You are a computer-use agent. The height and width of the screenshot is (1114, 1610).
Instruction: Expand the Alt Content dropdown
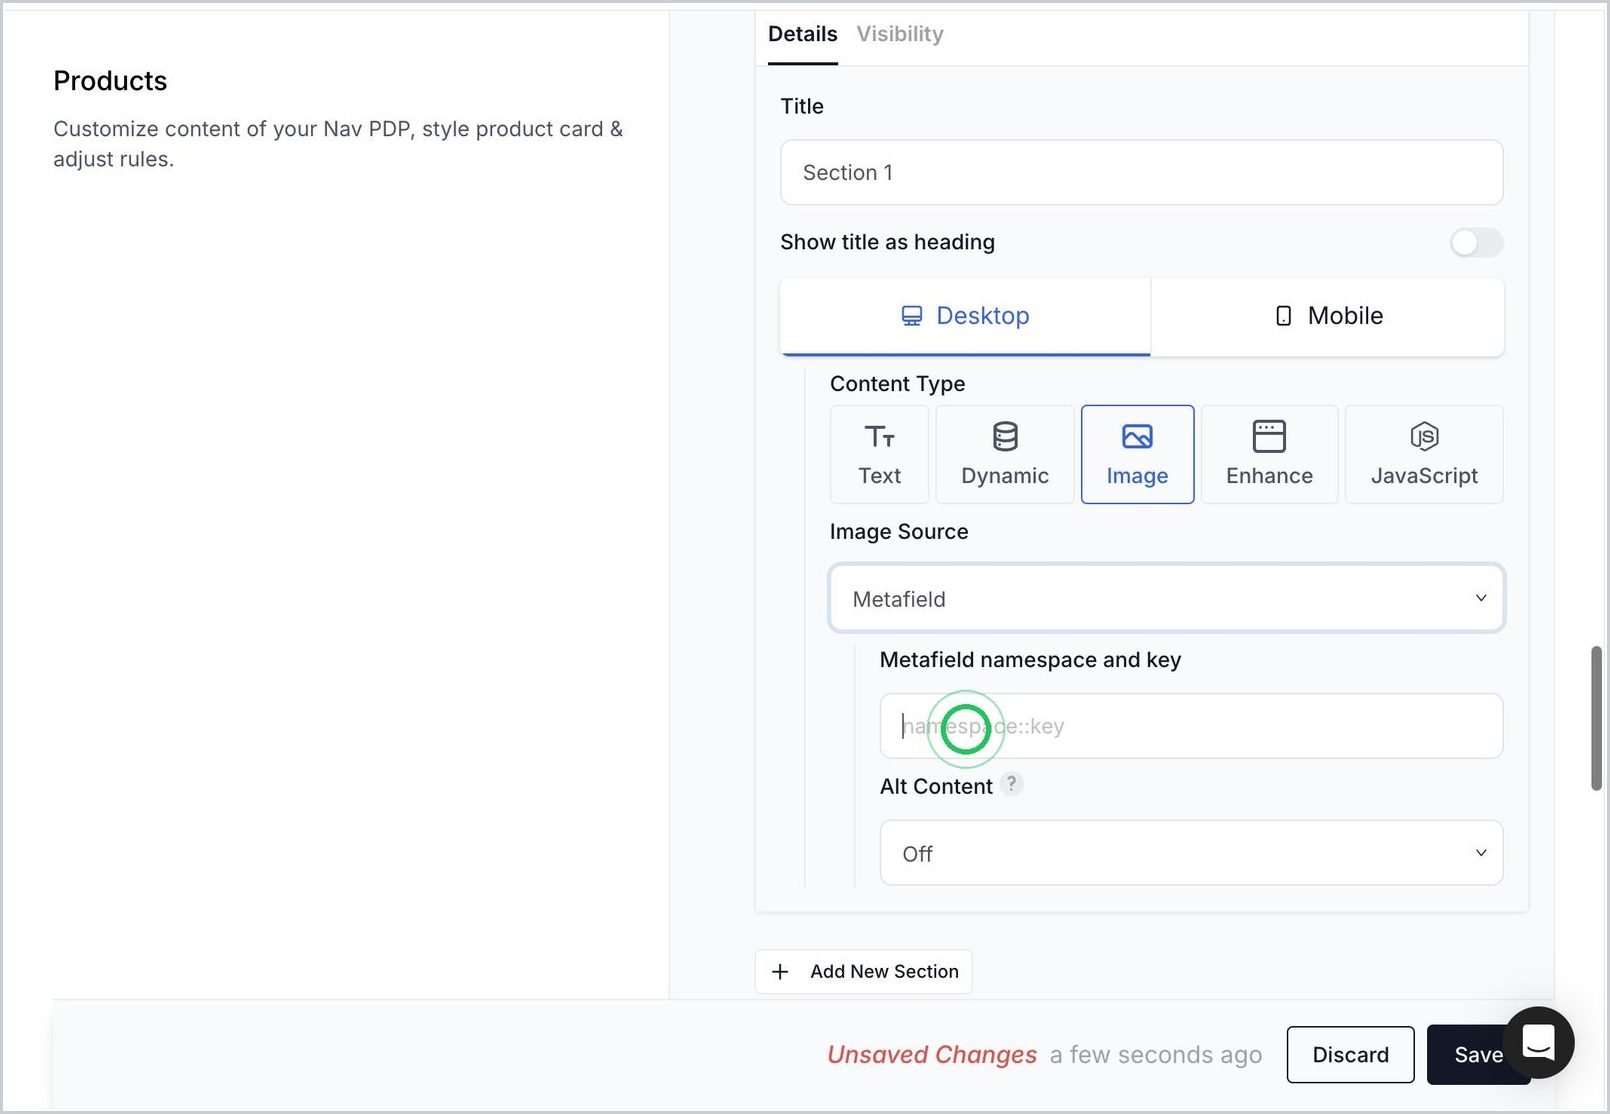pos(1191,853)
